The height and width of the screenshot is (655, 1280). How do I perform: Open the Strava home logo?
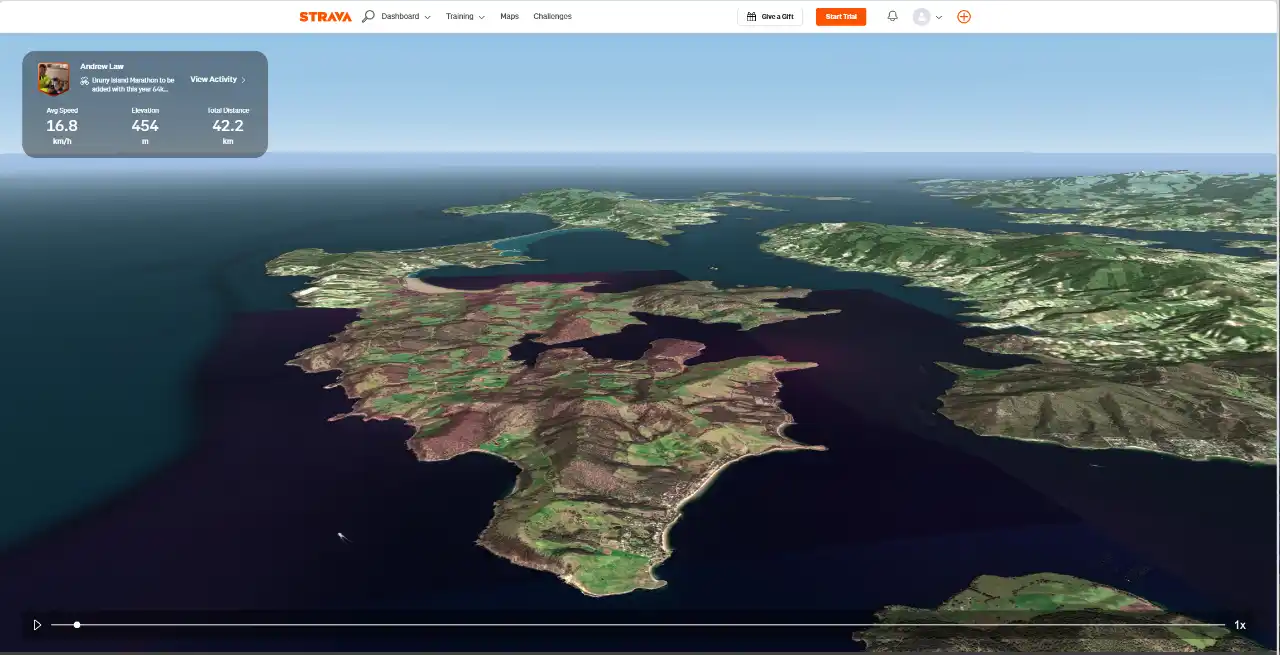325,16
